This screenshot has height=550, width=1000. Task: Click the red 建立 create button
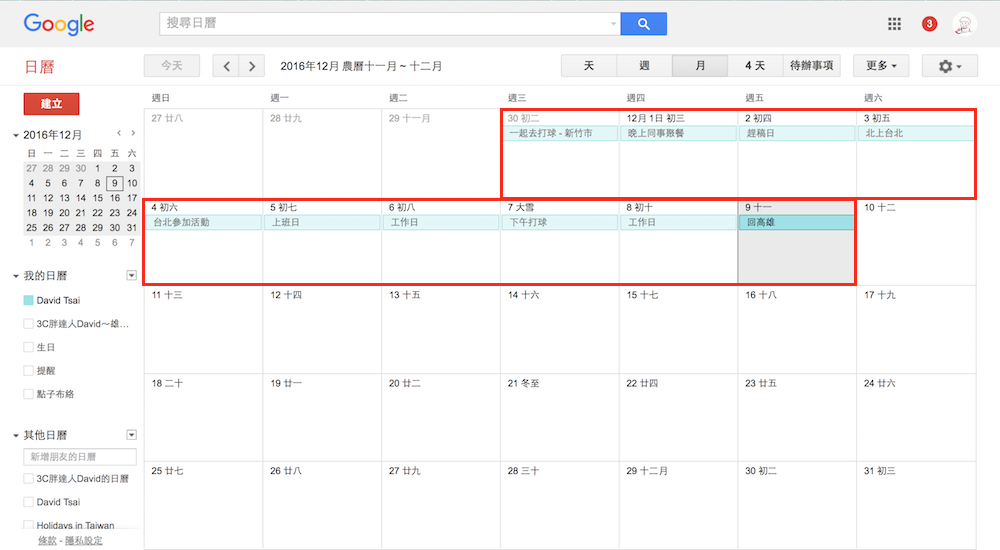click(51, 104)
